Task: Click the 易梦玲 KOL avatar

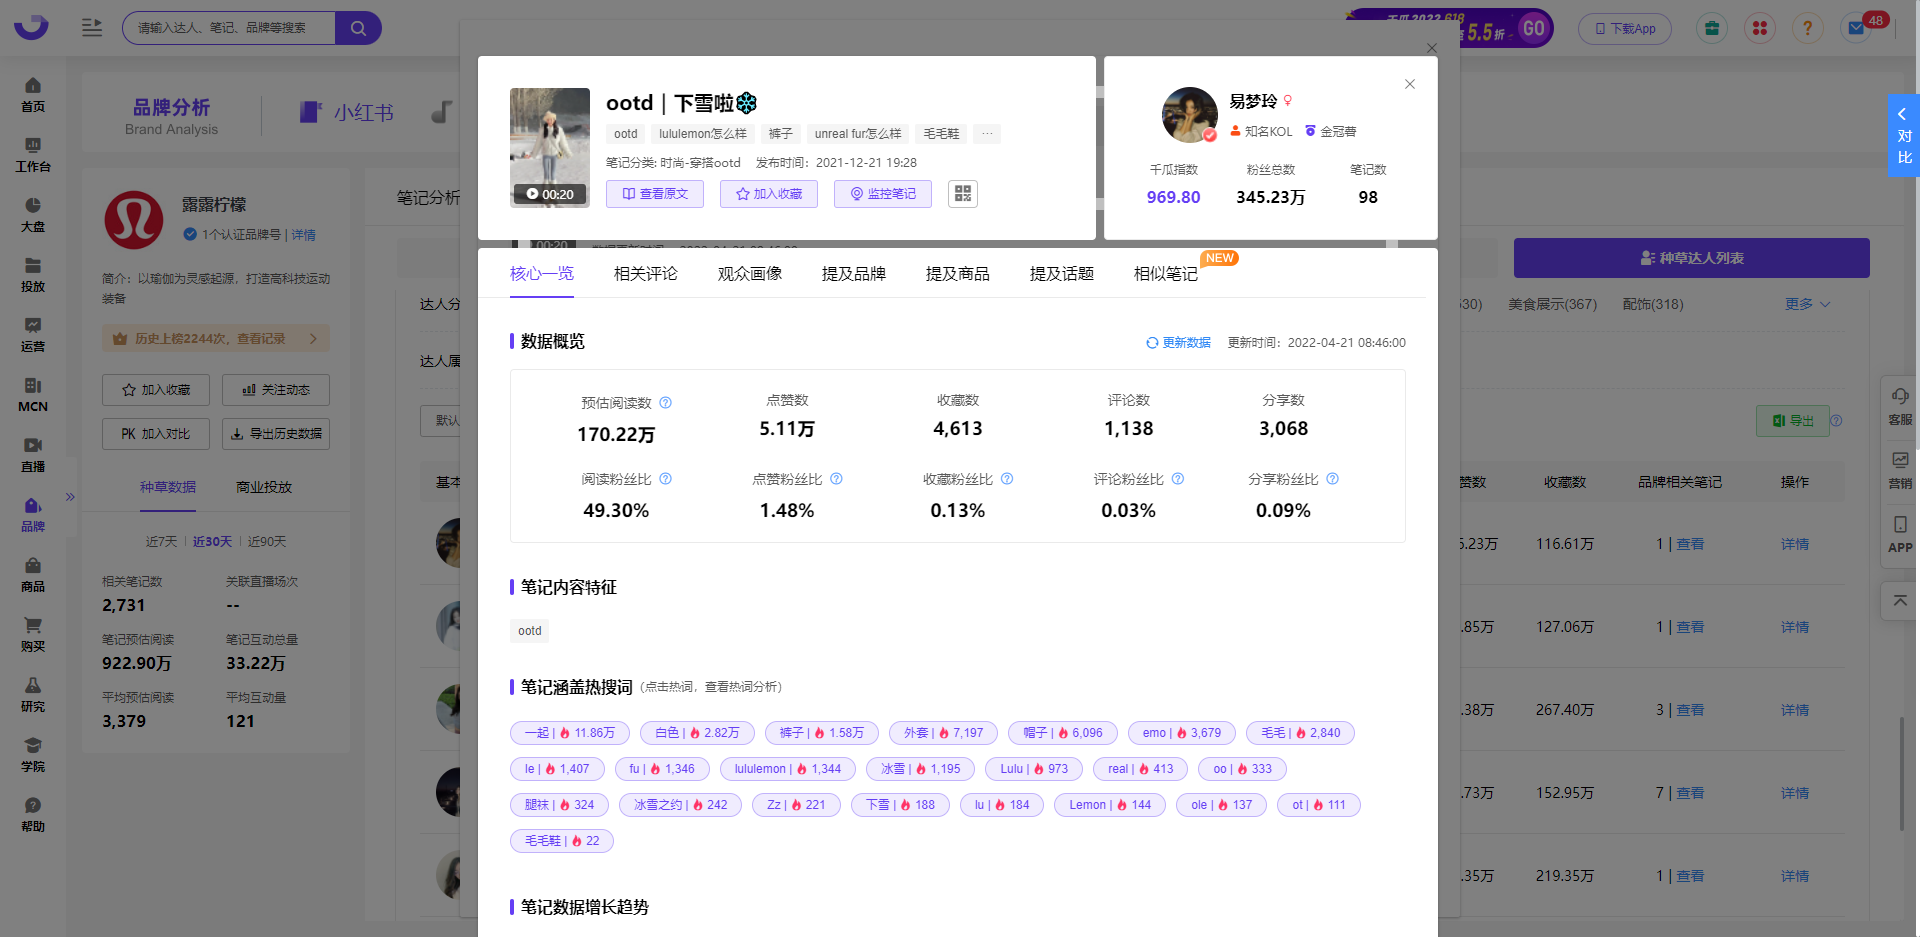Action: (x=1190, y=115)
